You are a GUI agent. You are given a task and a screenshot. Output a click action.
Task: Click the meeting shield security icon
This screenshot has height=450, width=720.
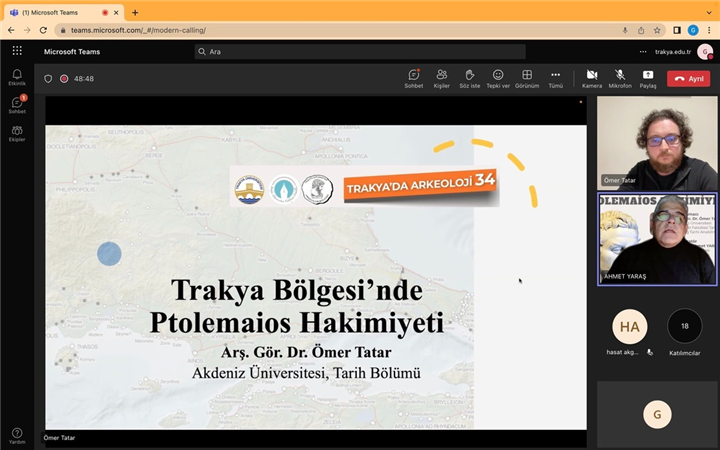pos(48,79)
